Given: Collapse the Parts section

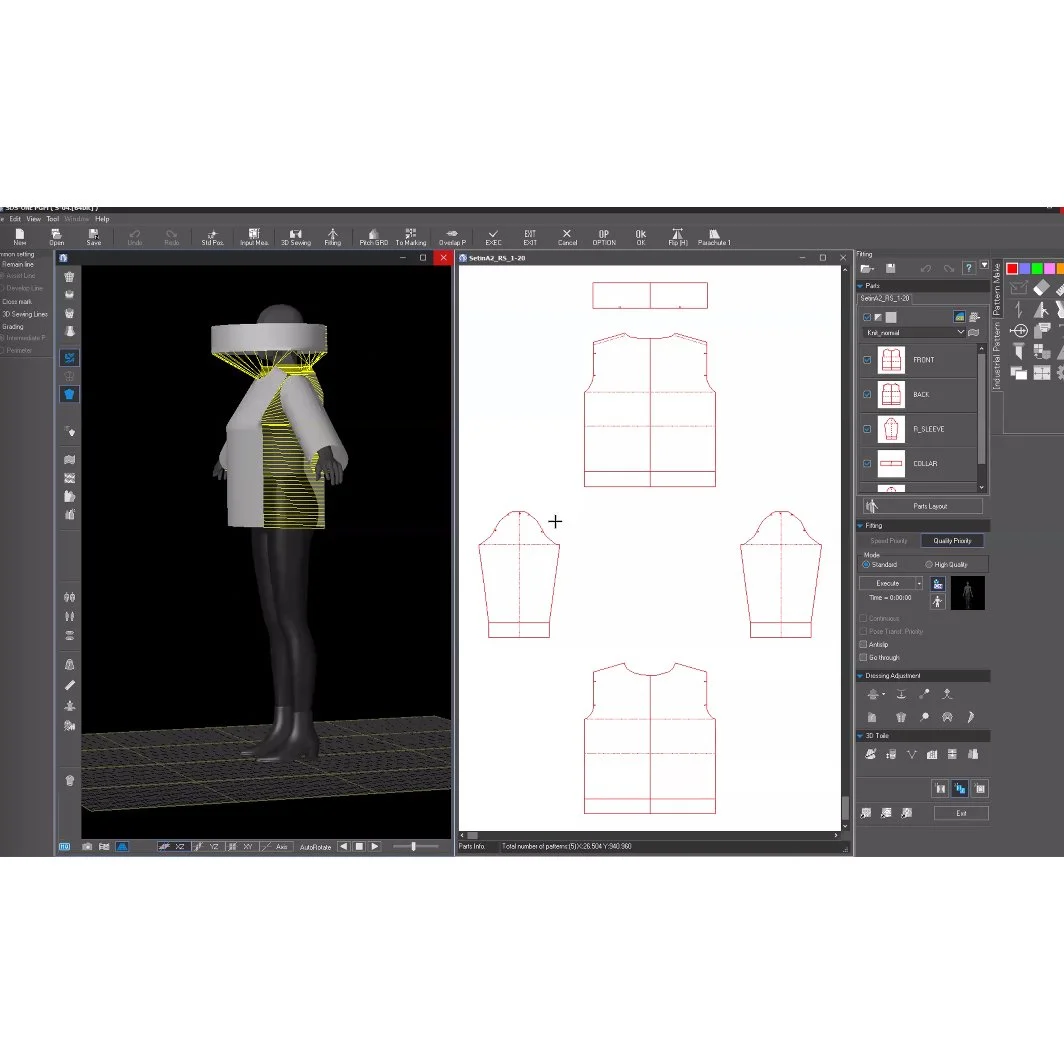Looking at the screenshot, I should (860, 286).
